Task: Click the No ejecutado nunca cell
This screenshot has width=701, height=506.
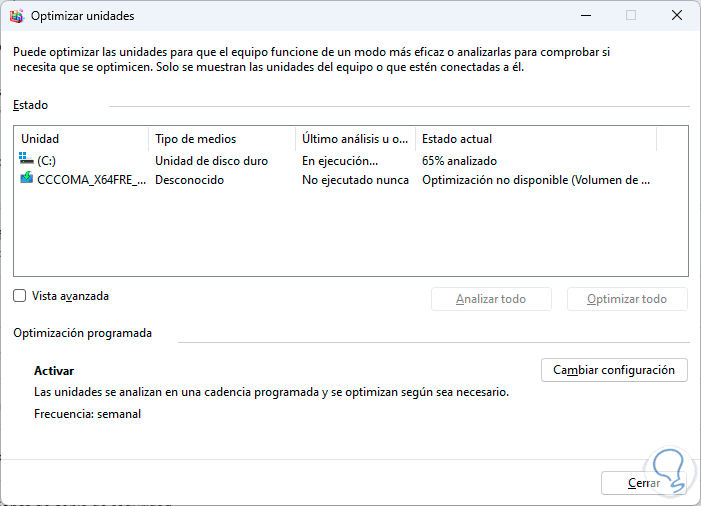Action: click(x=355, y=180)
